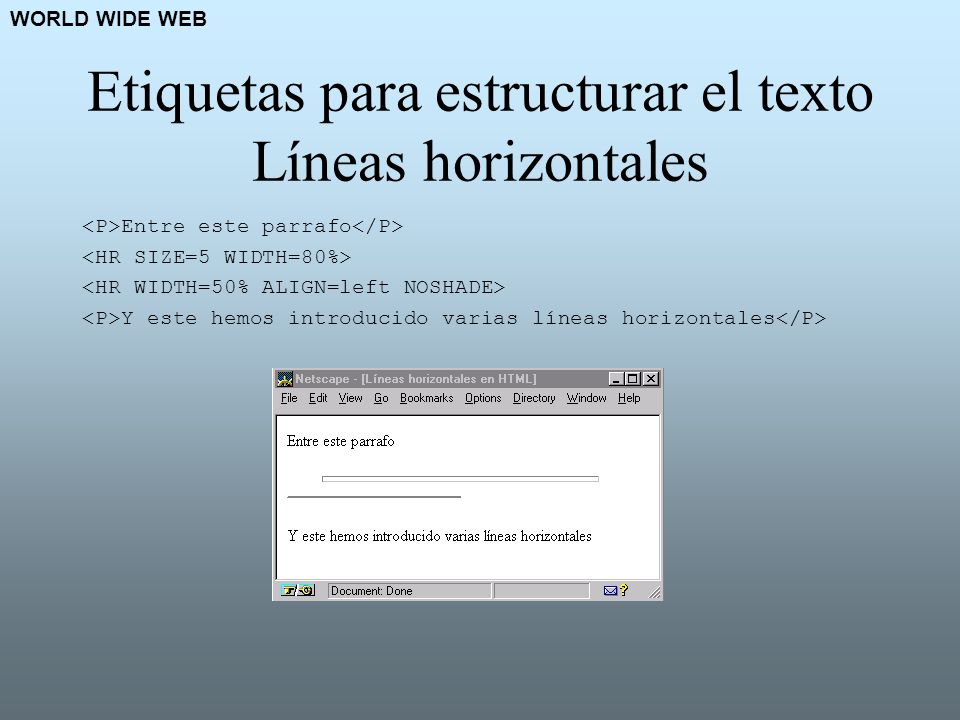Click the mail envelope icon in status bar
This screenshot has height=720, width=960.
tap(610, 591)
